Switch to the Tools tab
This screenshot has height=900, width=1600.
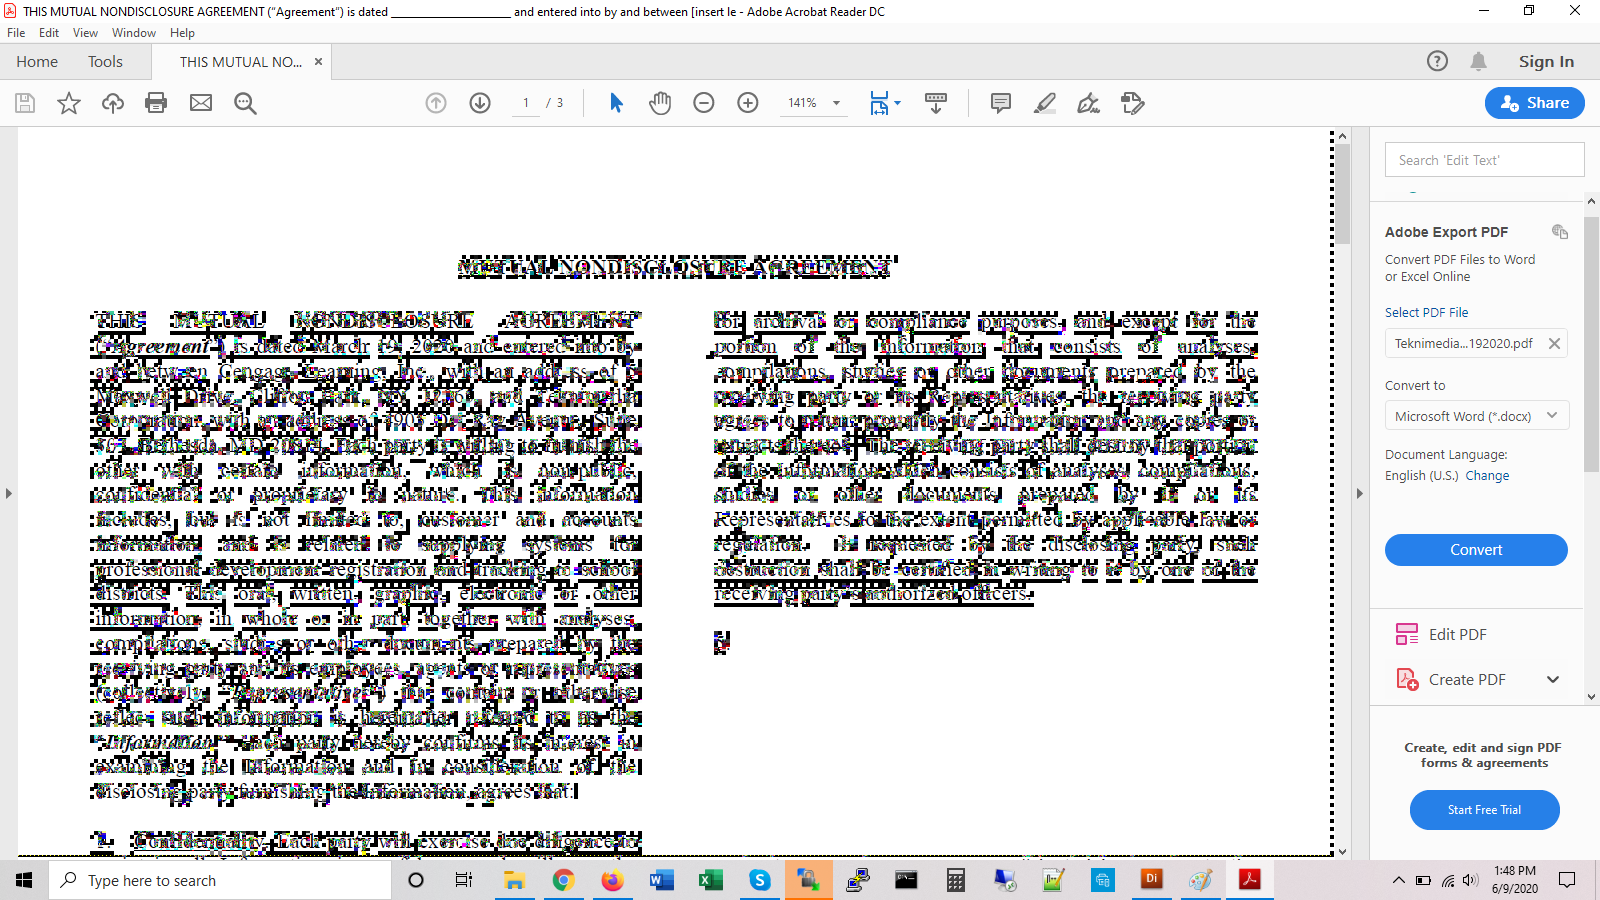click(x=105, y=61)
